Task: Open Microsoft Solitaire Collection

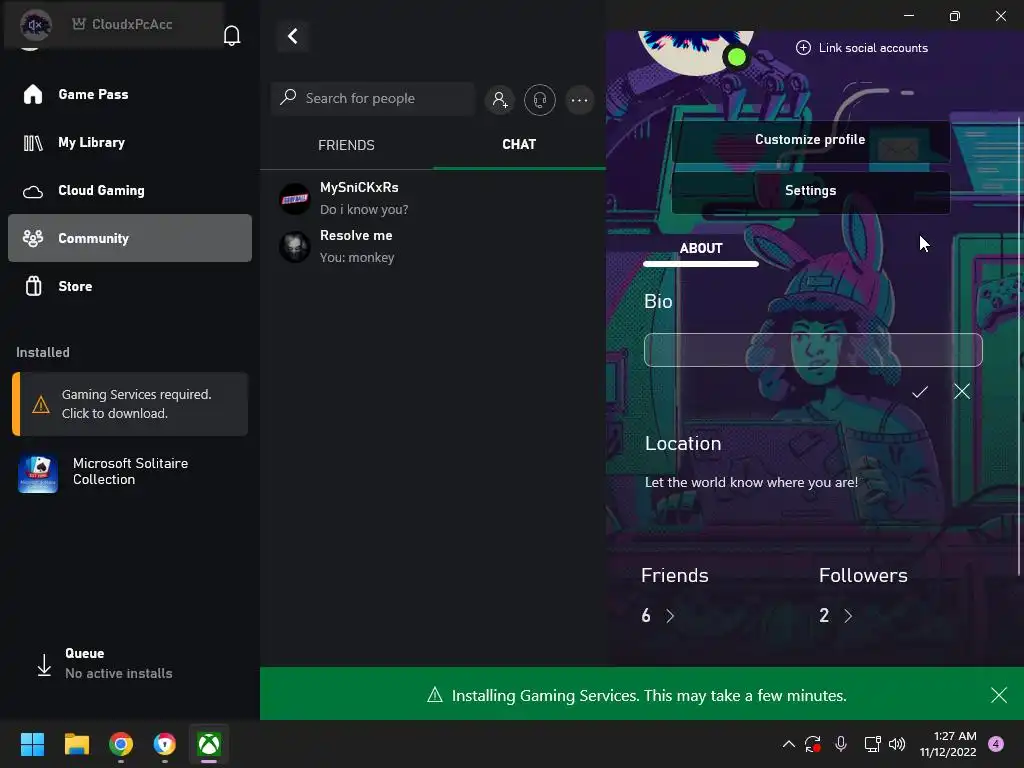Action: (130, 472)
